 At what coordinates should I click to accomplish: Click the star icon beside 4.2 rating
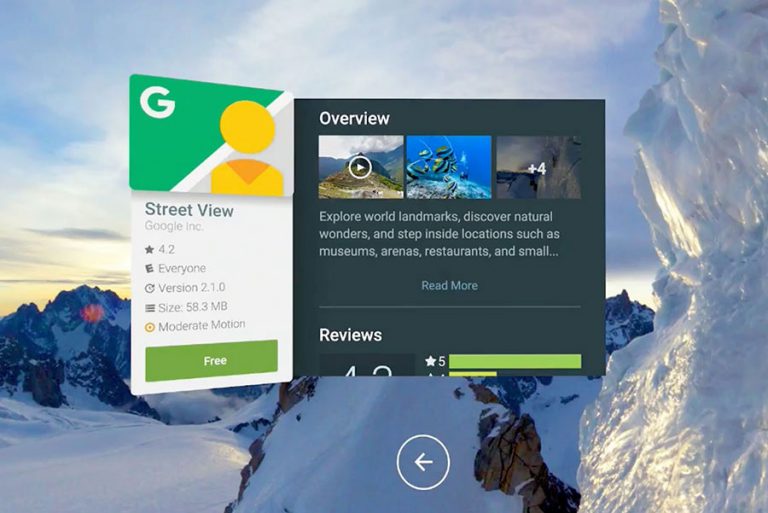coord(150,250)
